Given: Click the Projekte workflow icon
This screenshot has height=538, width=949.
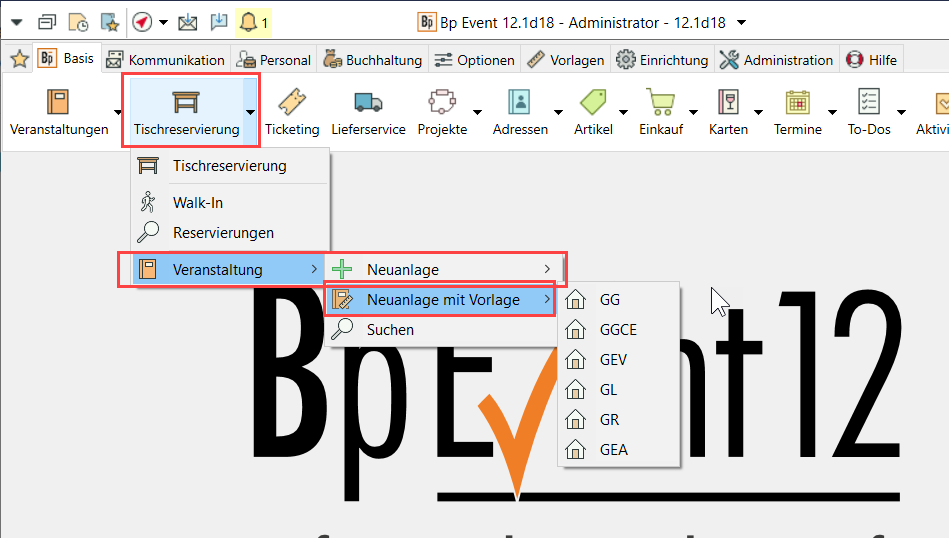Looking at the screenshot, I should click(x=442, y=103).
